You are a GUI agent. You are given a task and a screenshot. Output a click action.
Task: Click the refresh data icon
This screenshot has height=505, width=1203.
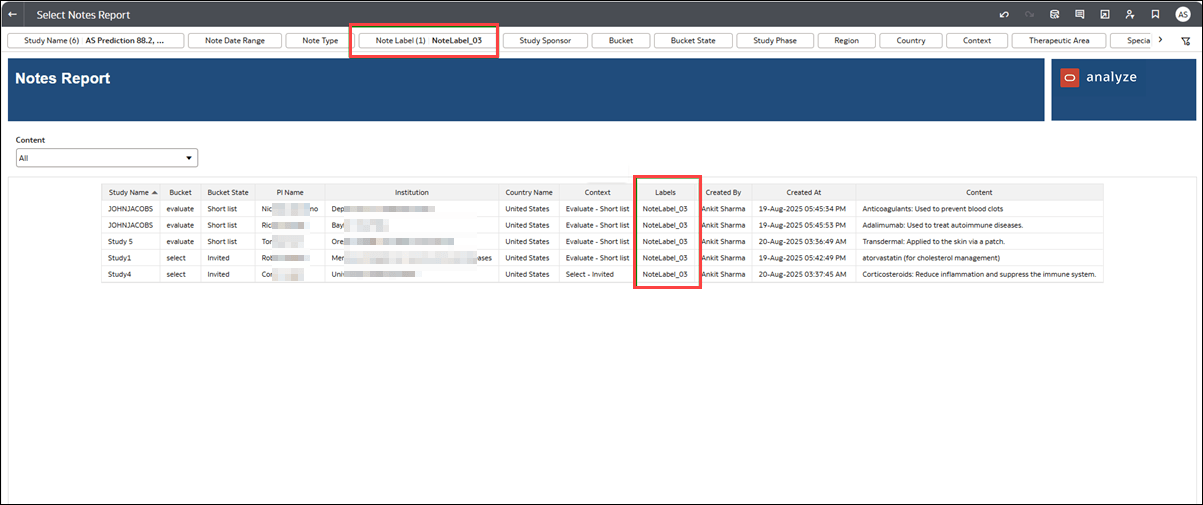1054,15
